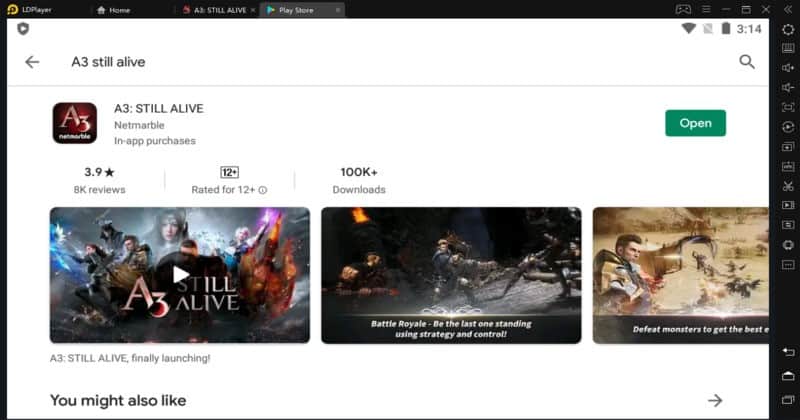Click the 3:14 clock

[748, 29]
